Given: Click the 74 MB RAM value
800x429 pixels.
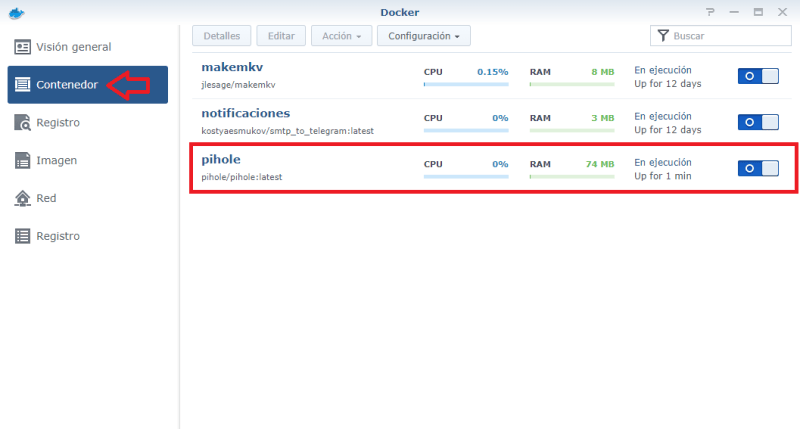Looking at the screenshot, I should pos(600,164).
